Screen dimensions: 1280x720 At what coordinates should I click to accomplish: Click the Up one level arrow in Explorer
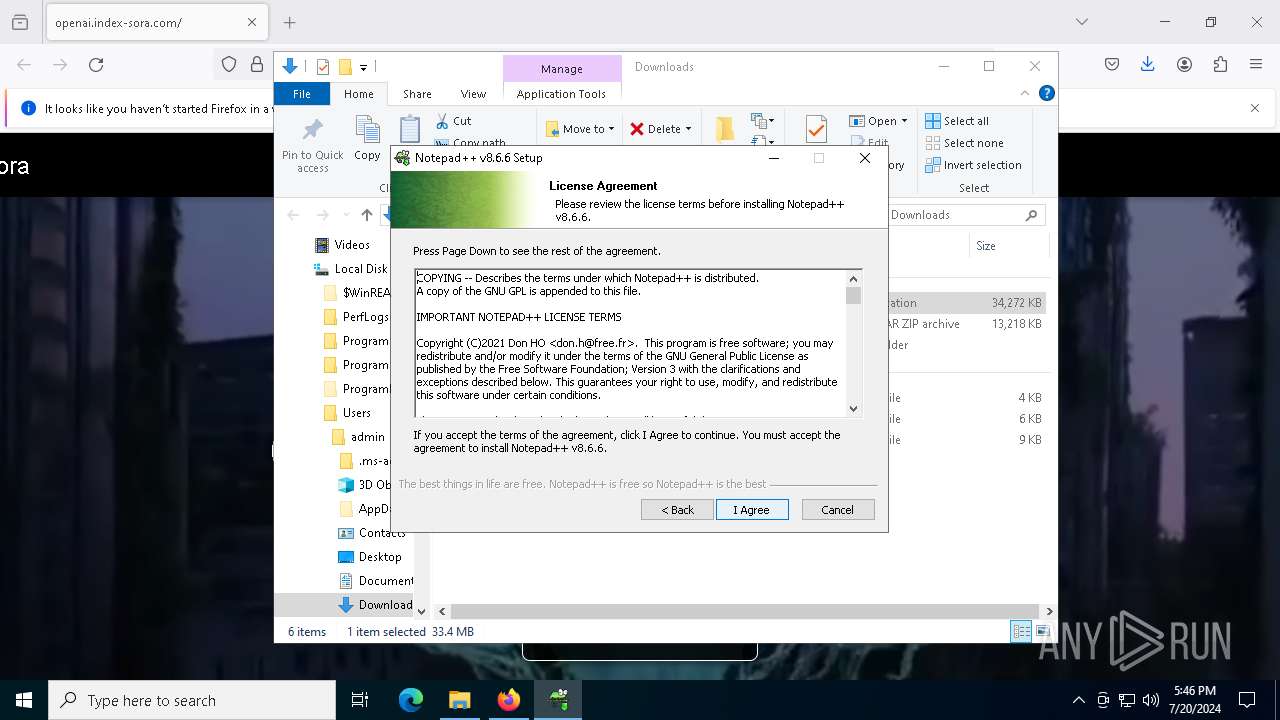click(x=367, y=215)
